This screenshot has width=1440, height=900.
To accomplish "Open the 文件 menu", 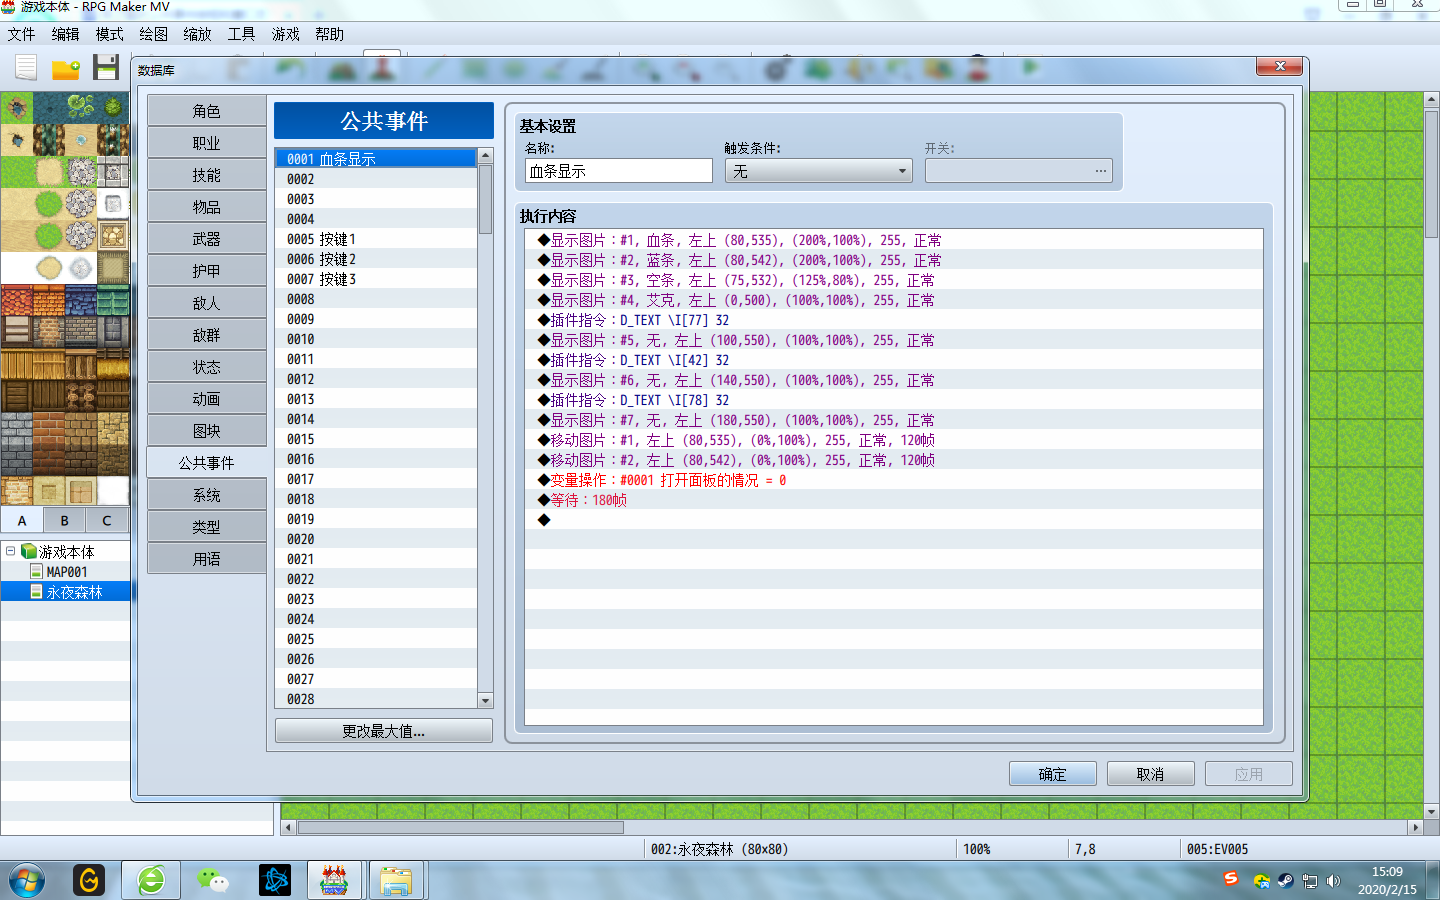I will pos(22,34).
